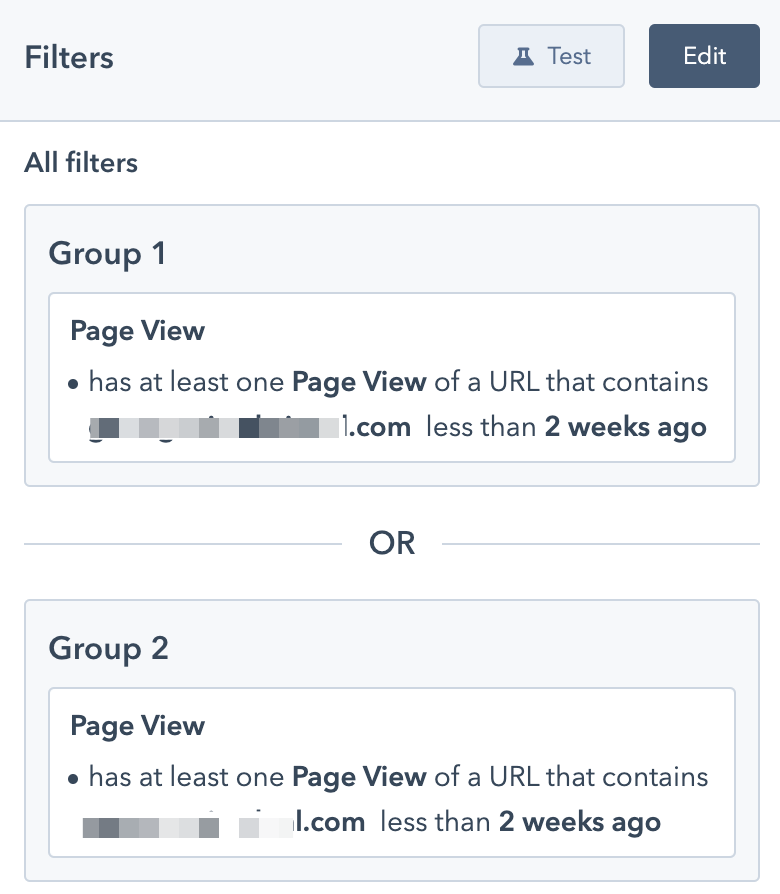Click the Page View title in Group 2

click(137, 726)
